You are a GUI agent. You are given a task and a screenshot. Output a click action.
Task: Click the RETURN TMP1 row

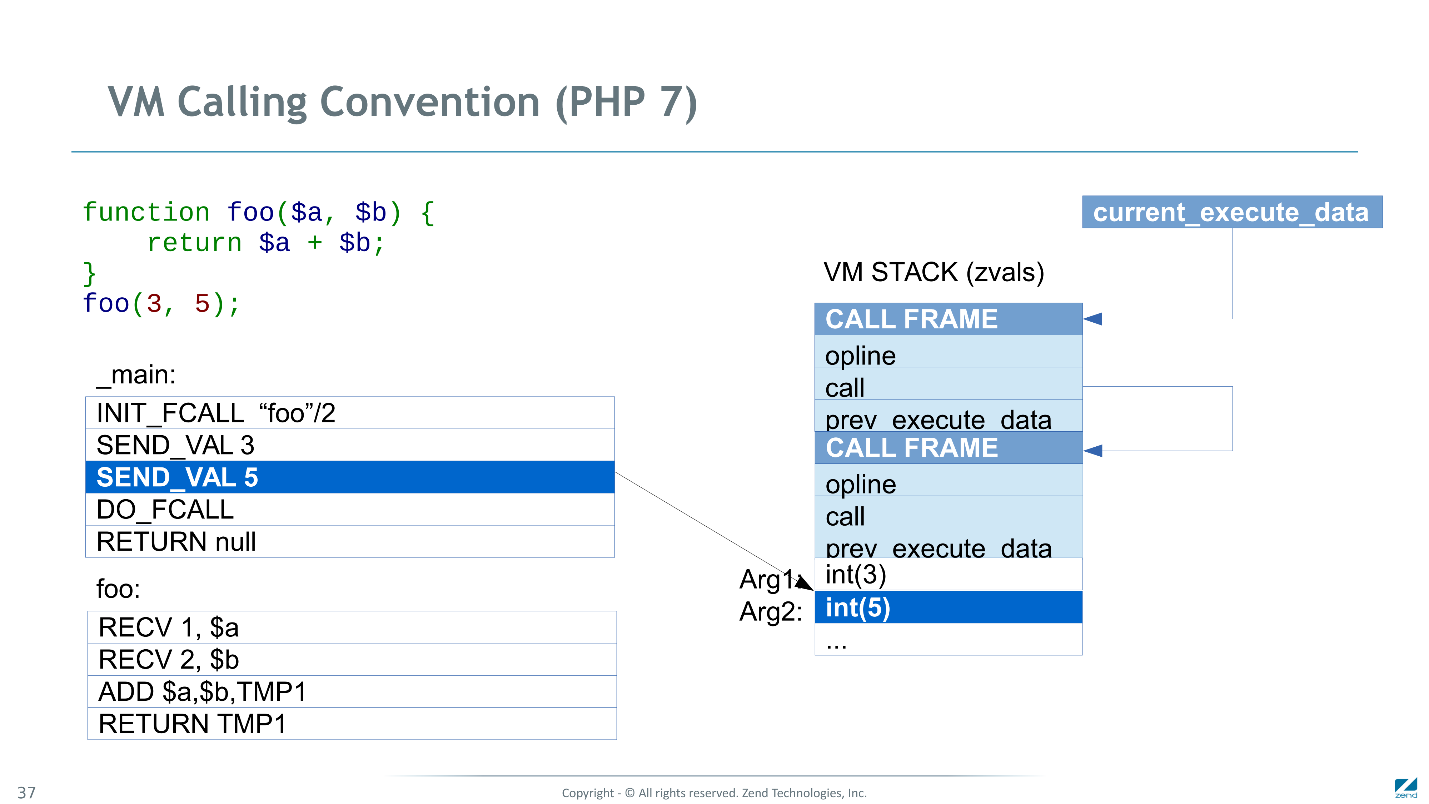click(x=352, y=724)
